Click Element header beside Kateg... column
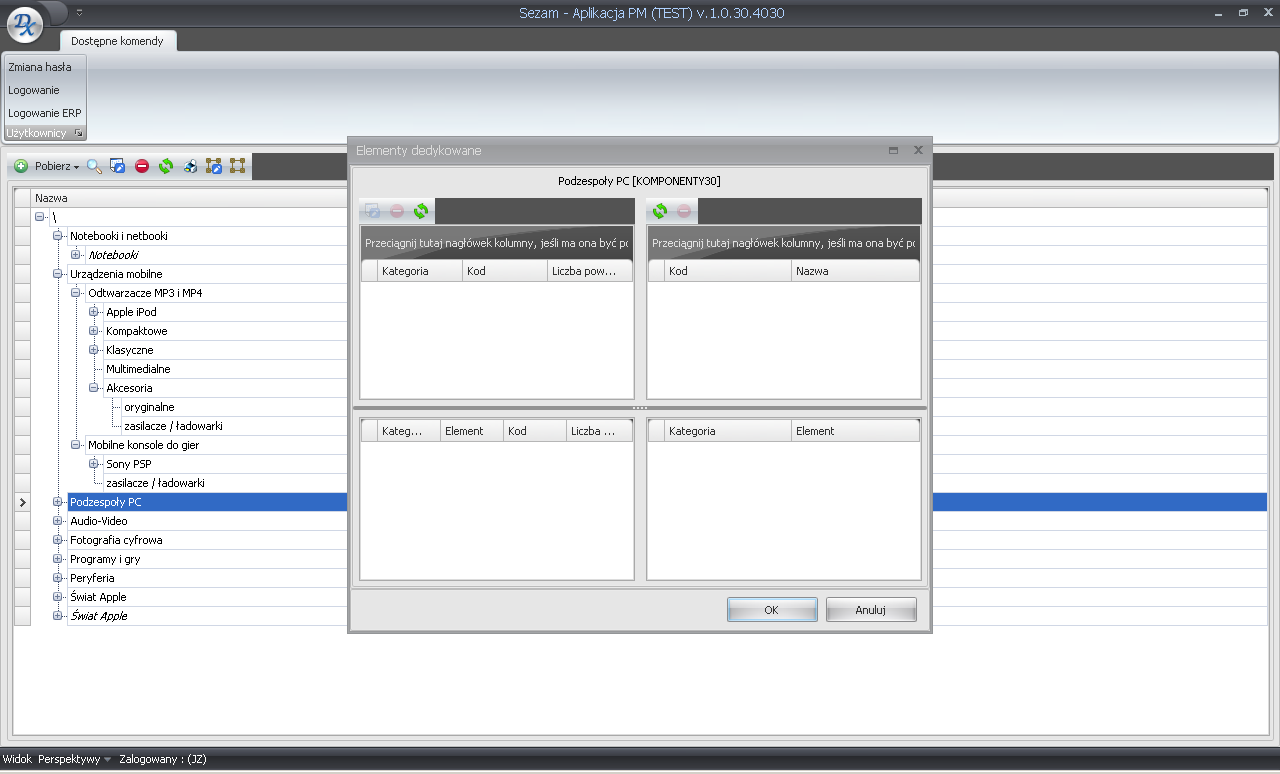 click(472, 431)
